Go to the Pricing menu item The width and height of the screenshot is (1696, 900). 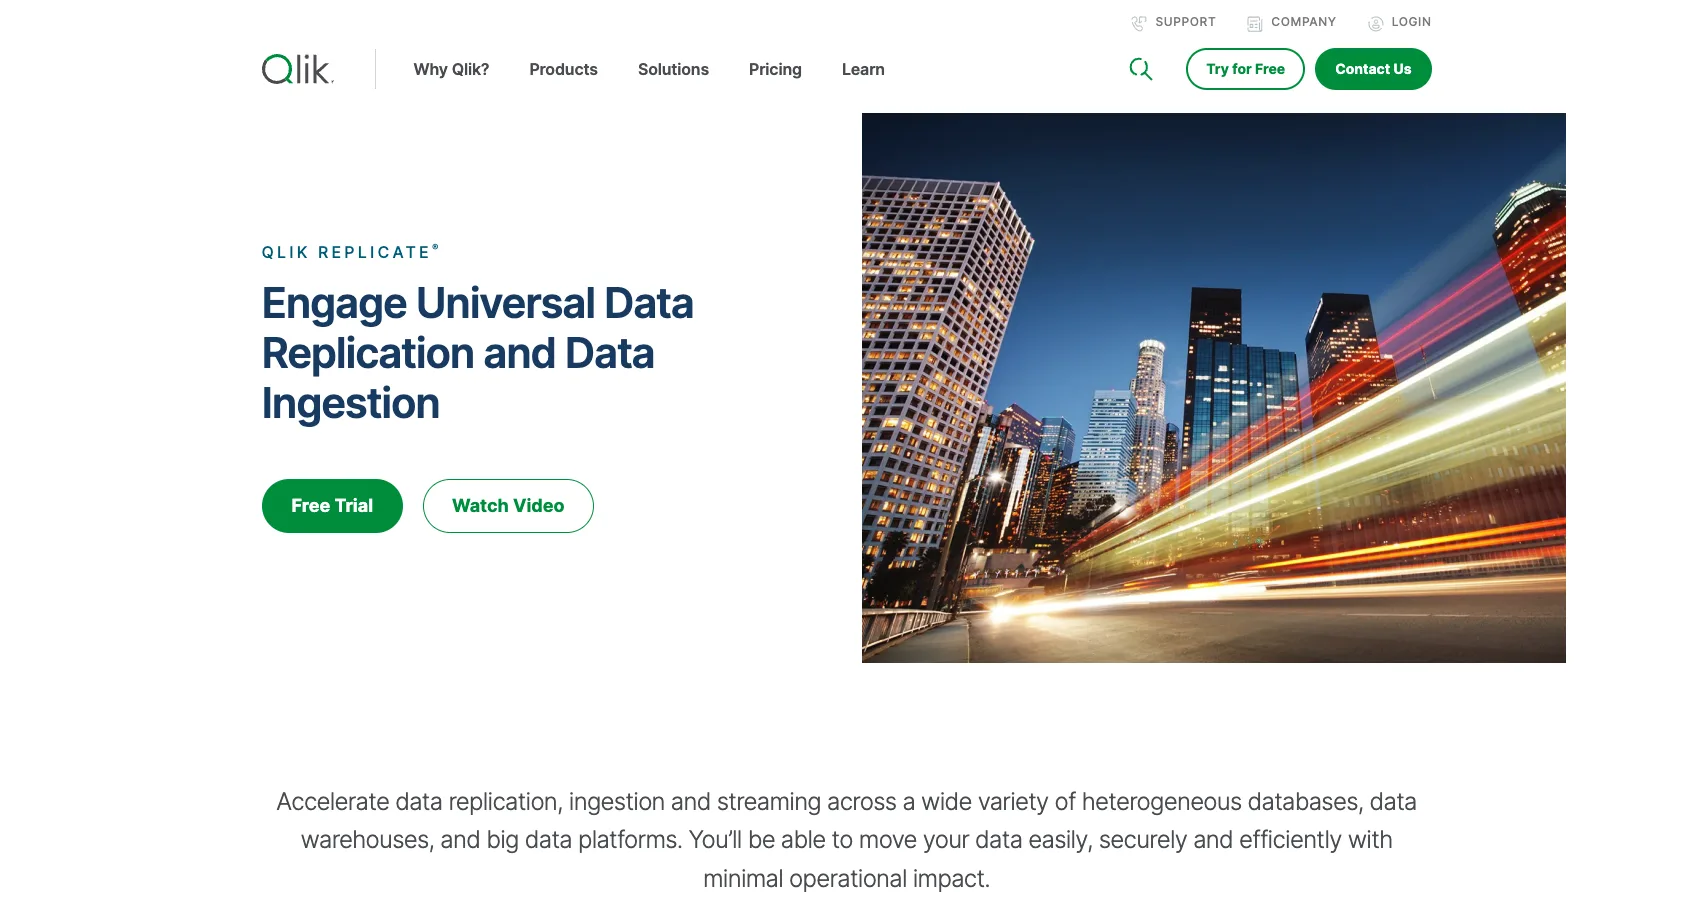775,69
